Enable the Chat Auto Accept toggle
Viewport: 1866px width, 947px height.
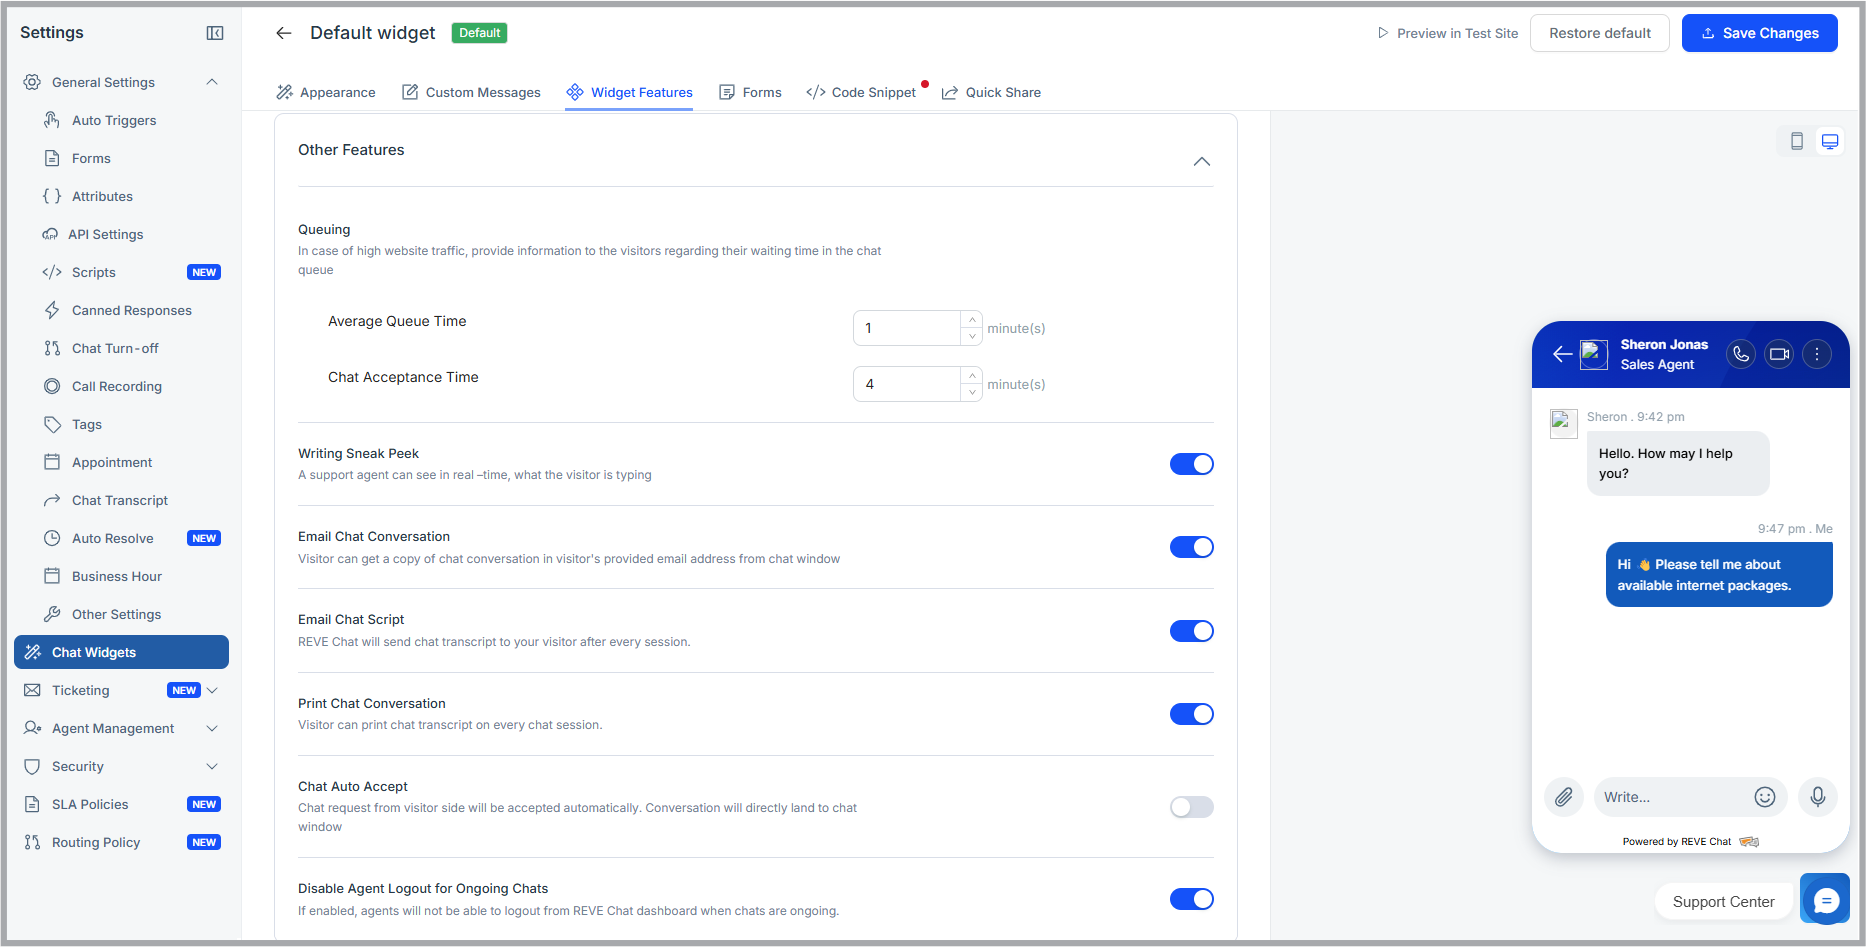pos(1191,806)
